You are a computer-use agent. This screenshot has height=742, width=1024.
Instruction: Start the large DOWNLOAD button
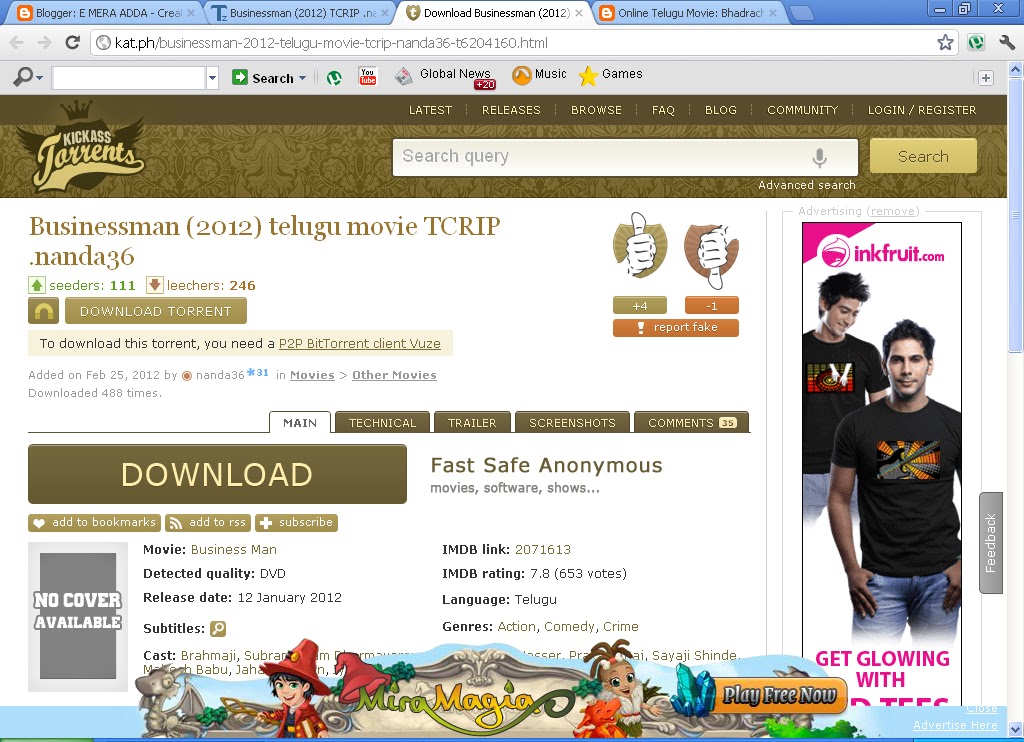[x=217, y=474]
